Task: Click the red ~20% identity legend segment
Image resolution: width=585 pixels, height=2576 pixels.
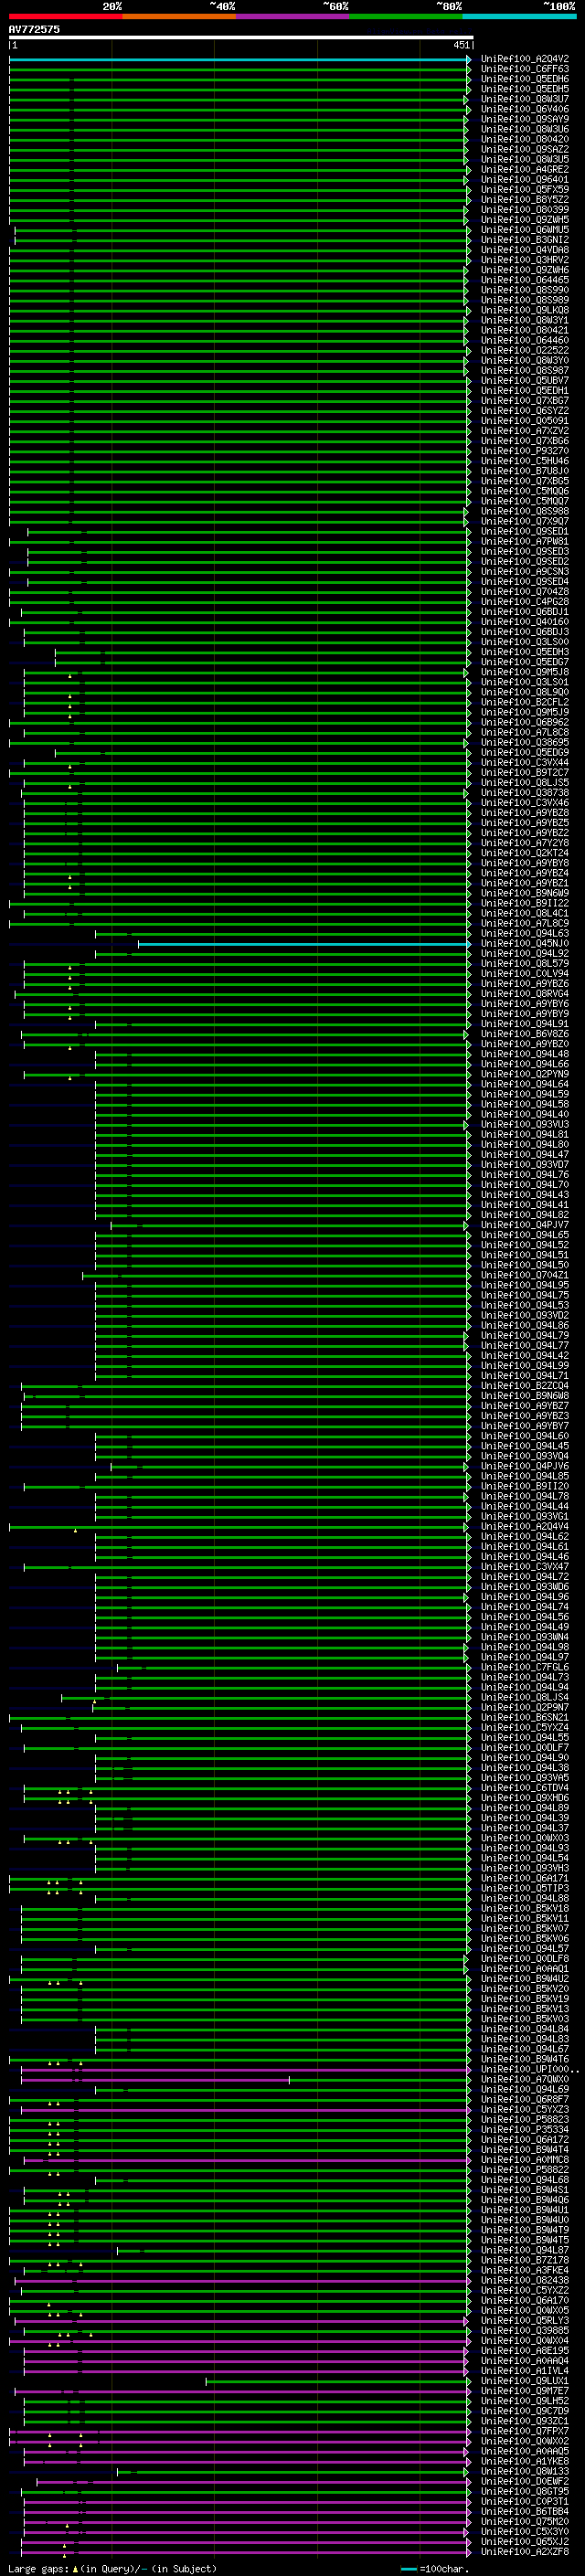Action: click(x=65, y=16)
